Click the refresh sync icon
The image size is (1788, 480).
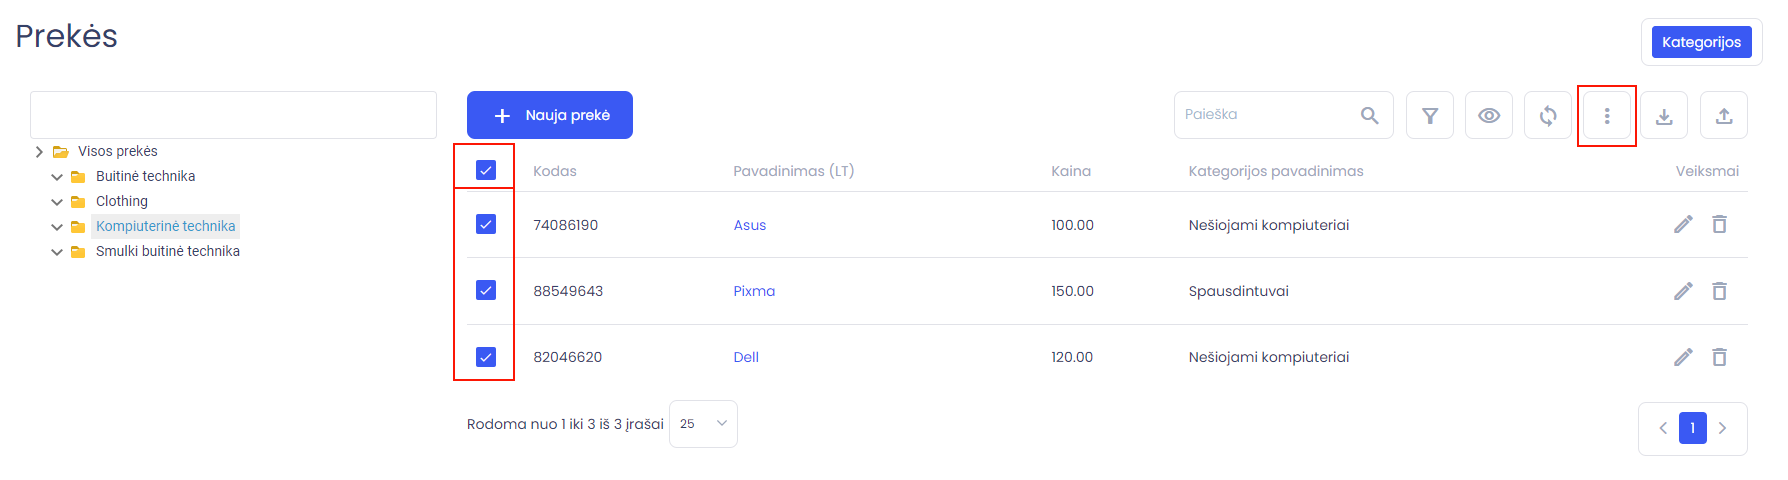pyautogui.click(x=1548, y=115)
